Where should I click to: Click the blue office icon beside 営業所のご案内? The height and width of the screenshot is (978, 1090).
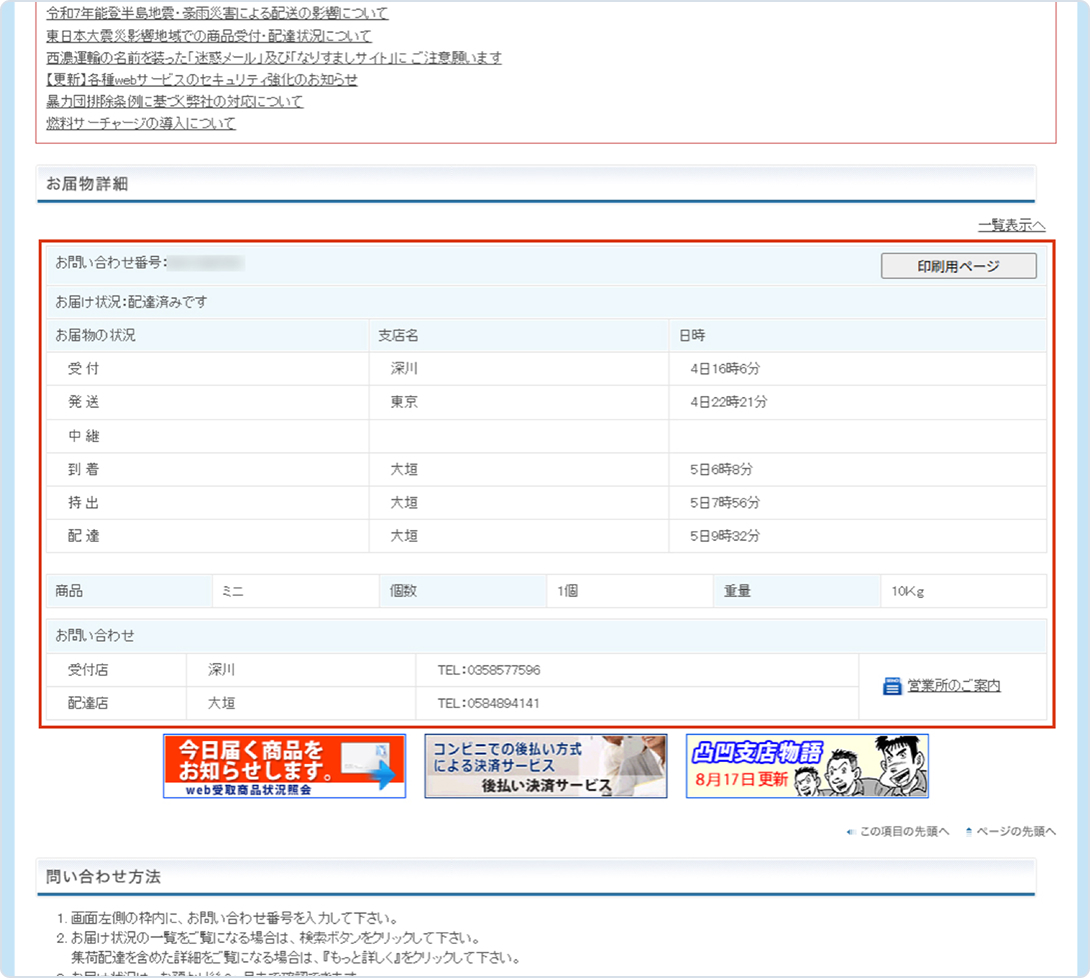coord(892,686)
